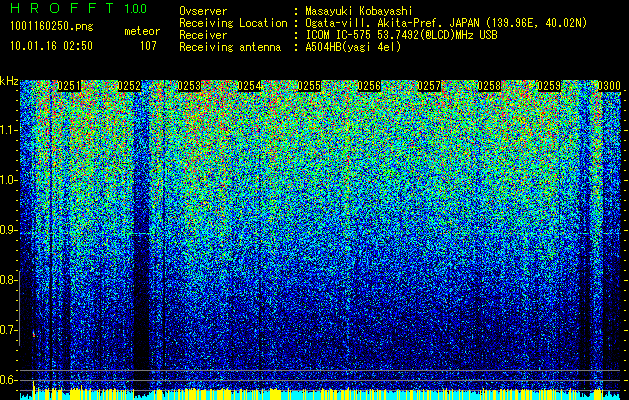629x400 pixels.
Task: Select the filename 1001160250.png
Action: (x=52, y=27)
